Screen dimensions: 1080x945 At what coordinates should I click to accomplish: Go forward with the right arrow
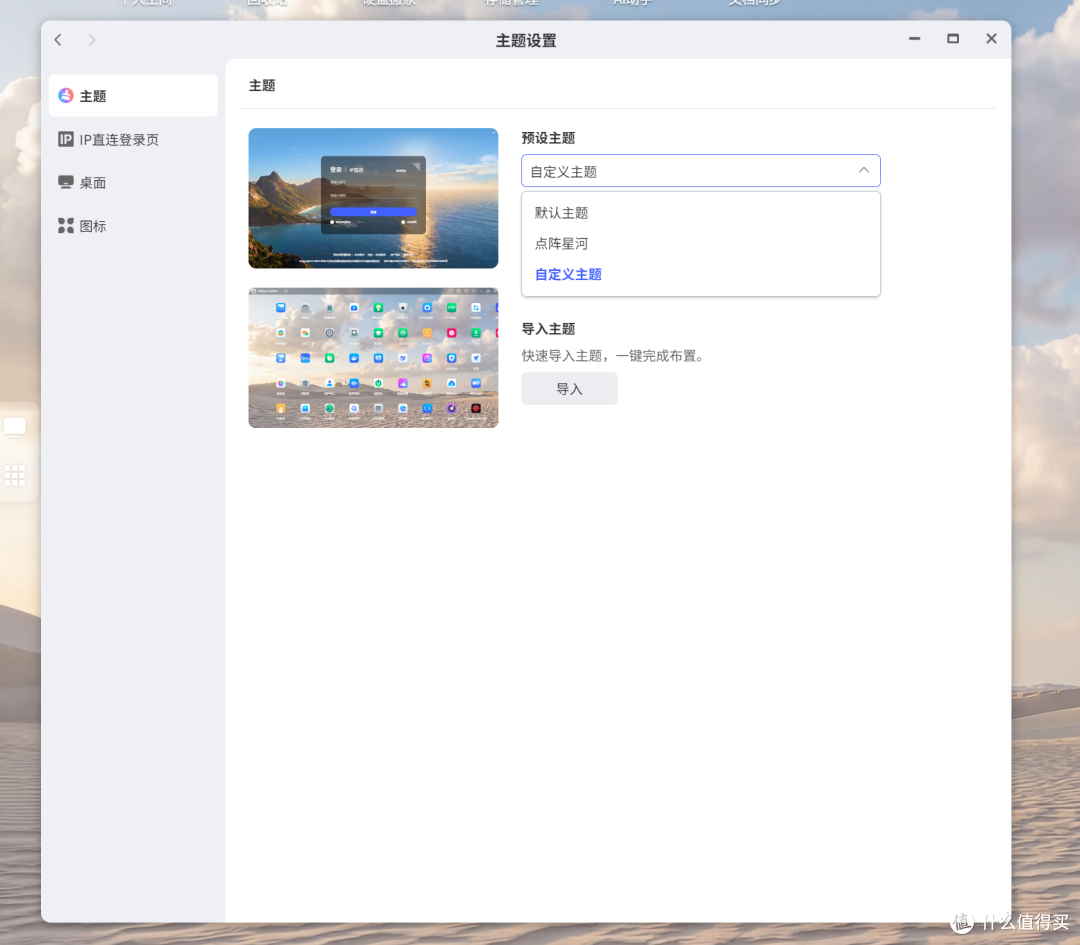92,40
